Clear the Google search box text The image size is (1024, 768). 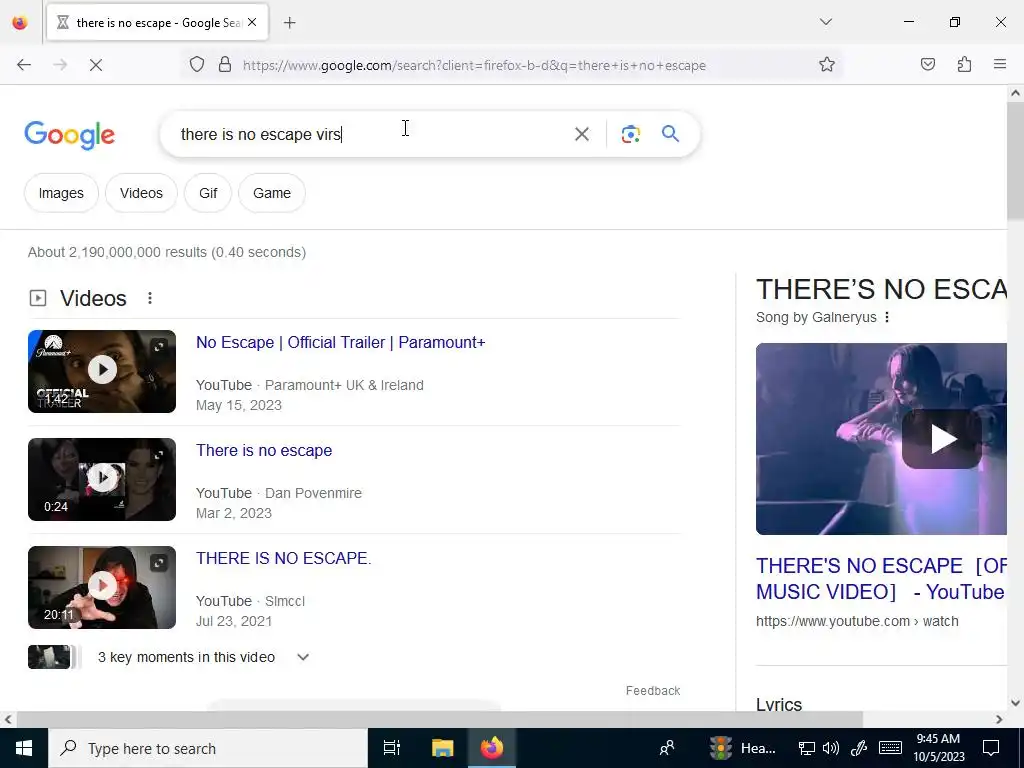coord(582,135)
